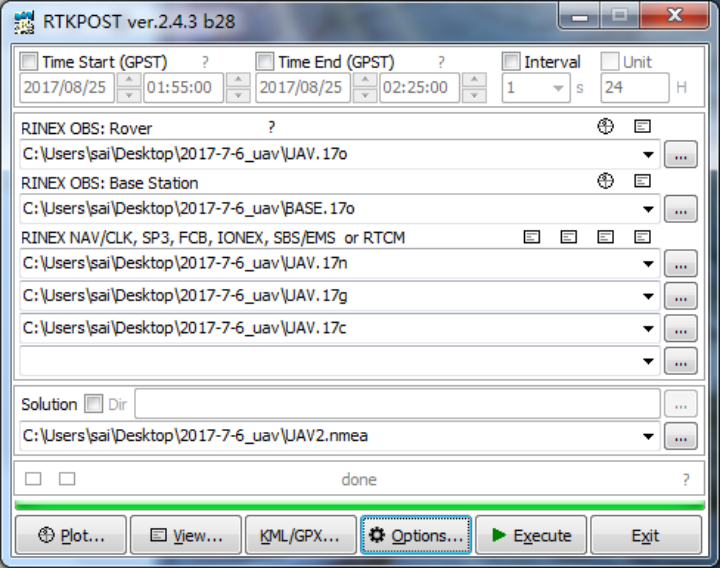720x568 pixels.
Task: Decrease Time End clock stepper
Action: point(474,95)
